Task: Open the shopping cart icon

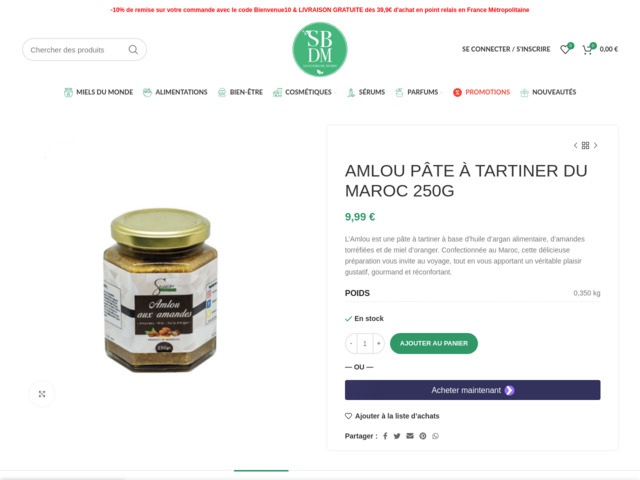Action: (587, 49)
